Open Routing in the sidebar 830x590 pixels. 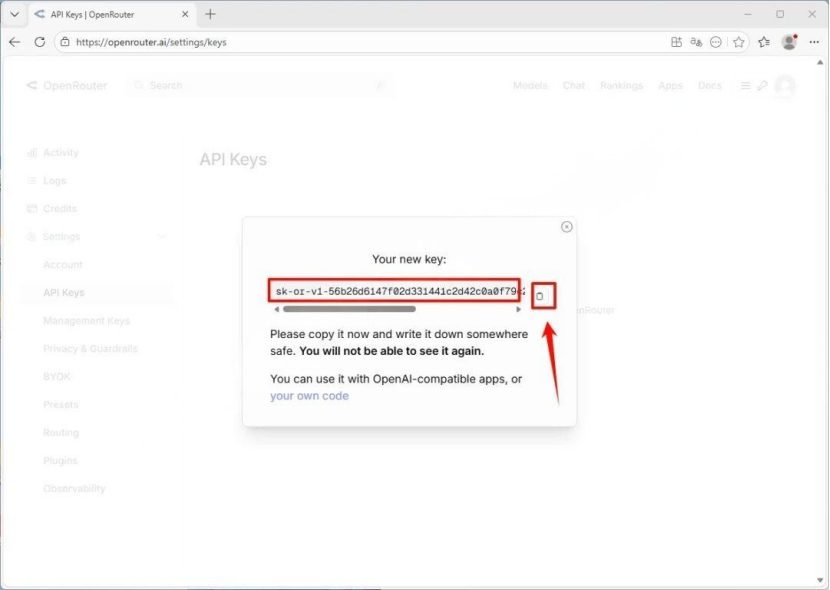(x=61, y=433)
